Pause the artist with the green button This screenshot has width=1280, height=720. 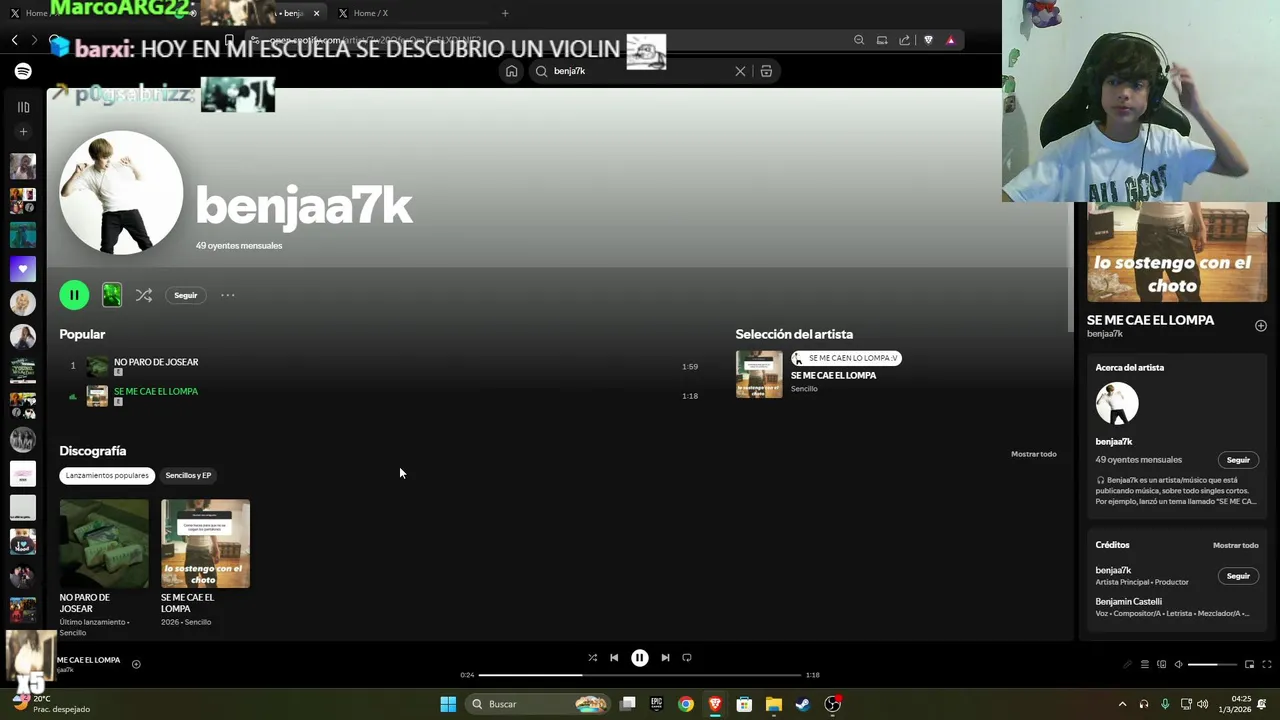click(74, 295)
